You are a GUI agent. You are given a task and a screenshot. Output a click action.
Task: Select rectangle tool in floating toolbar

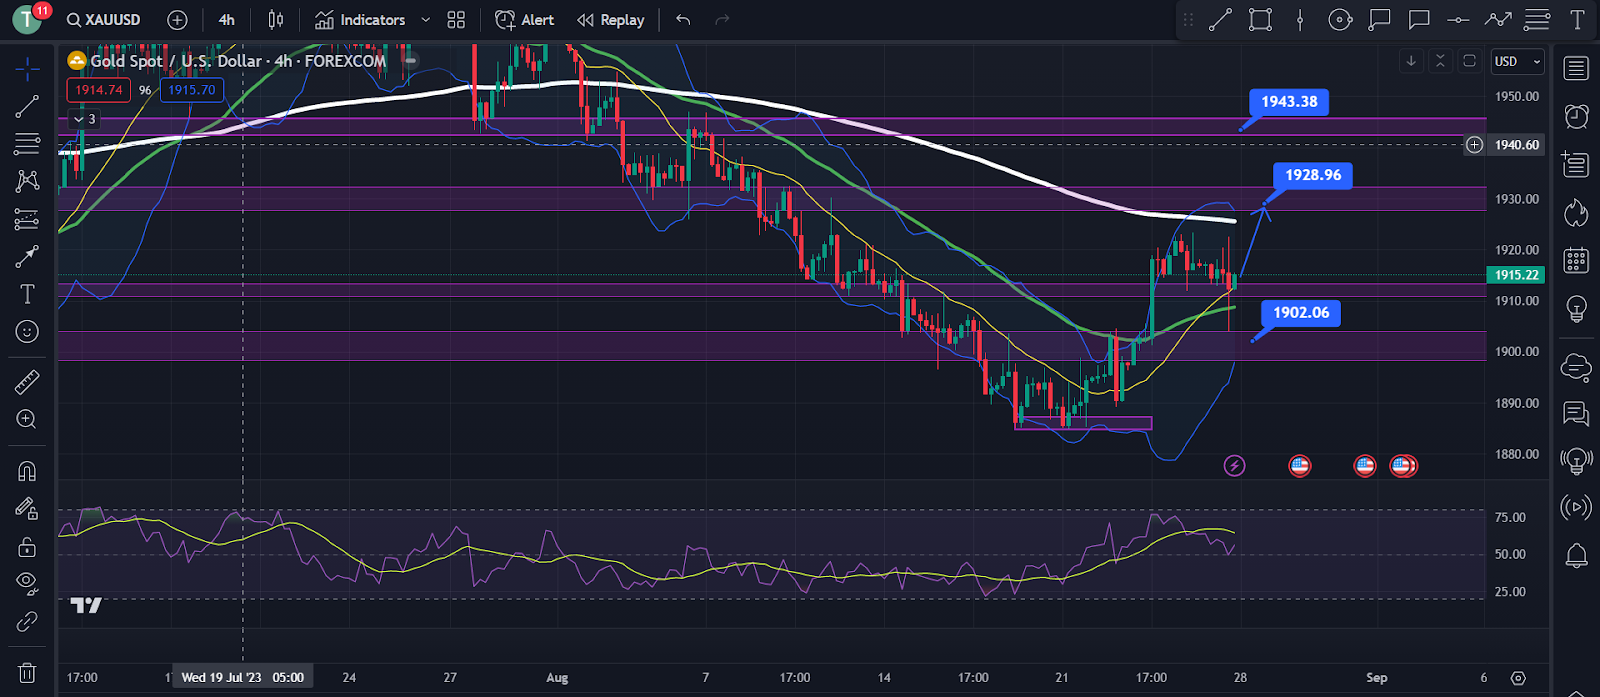point(1260,20)
